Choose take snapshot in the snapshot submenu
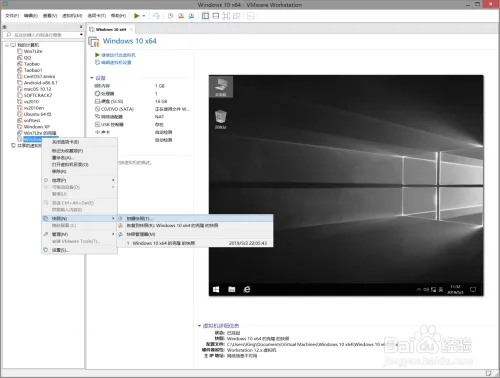Screen dimensions: 500x378 coord(195,218)
